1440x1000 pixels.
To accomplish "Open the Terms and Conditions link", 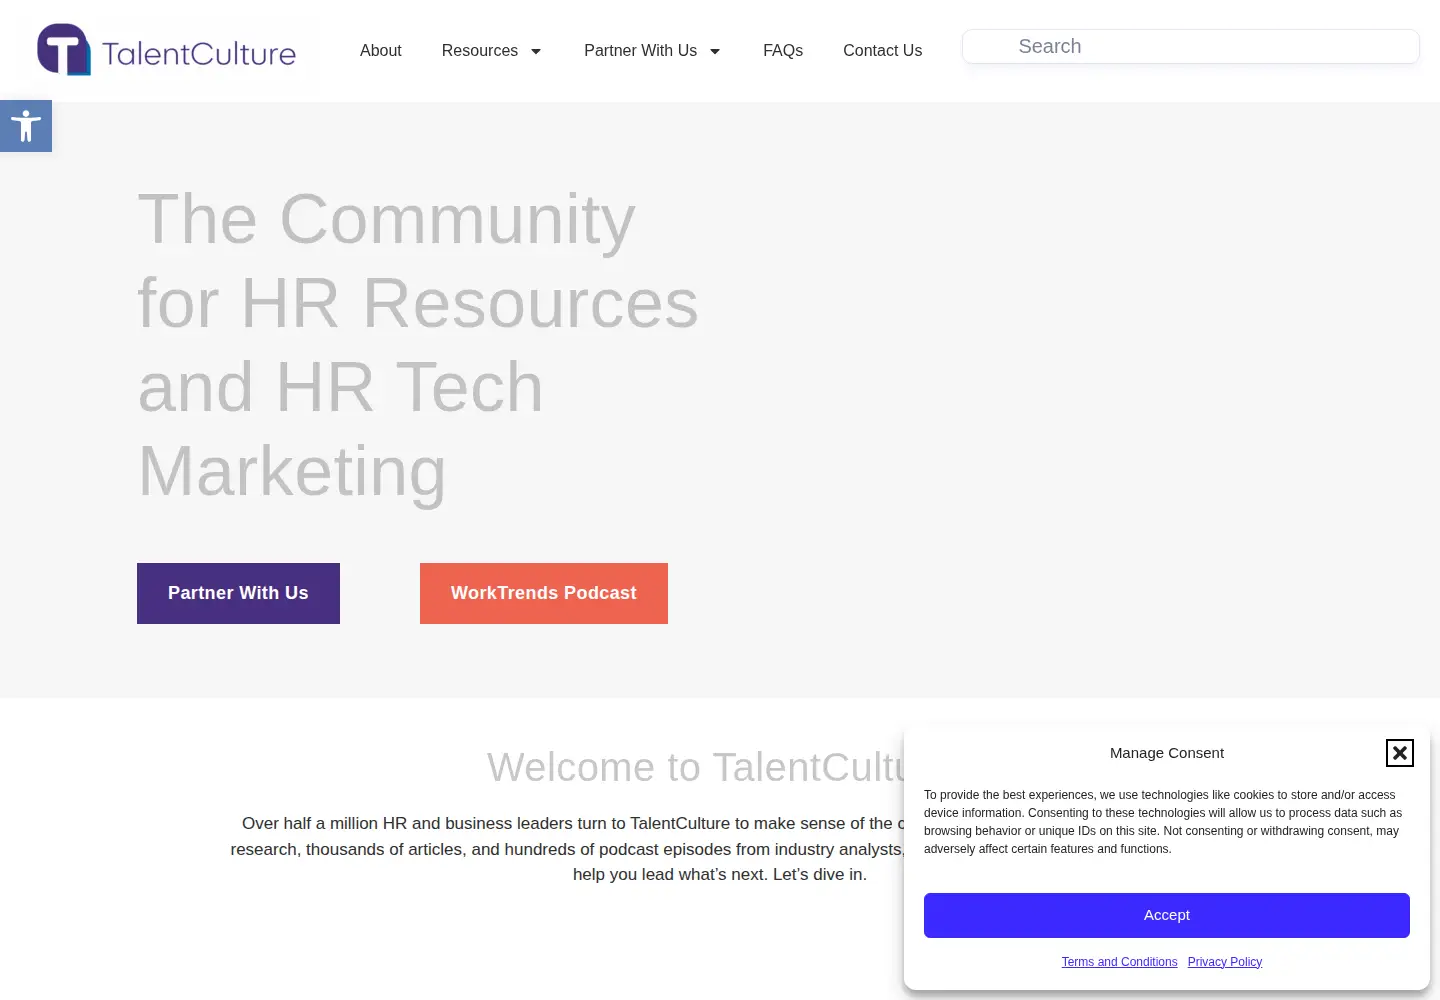I will coord(1119,962).
